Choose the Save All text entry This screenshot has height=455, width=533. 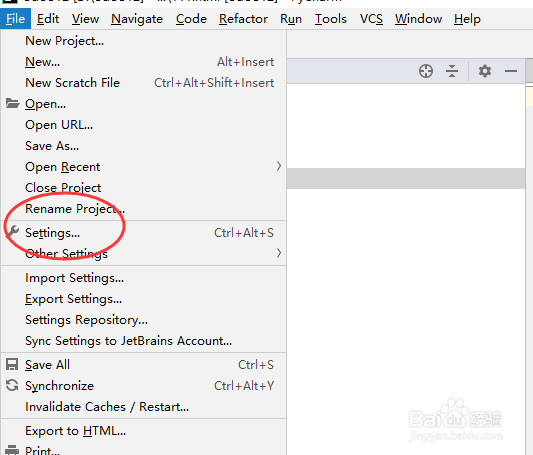point(47,365)
